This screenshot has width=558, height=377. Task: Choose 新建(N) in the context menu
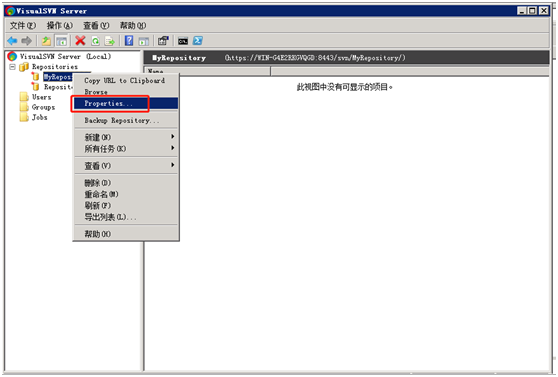(126, 137)
